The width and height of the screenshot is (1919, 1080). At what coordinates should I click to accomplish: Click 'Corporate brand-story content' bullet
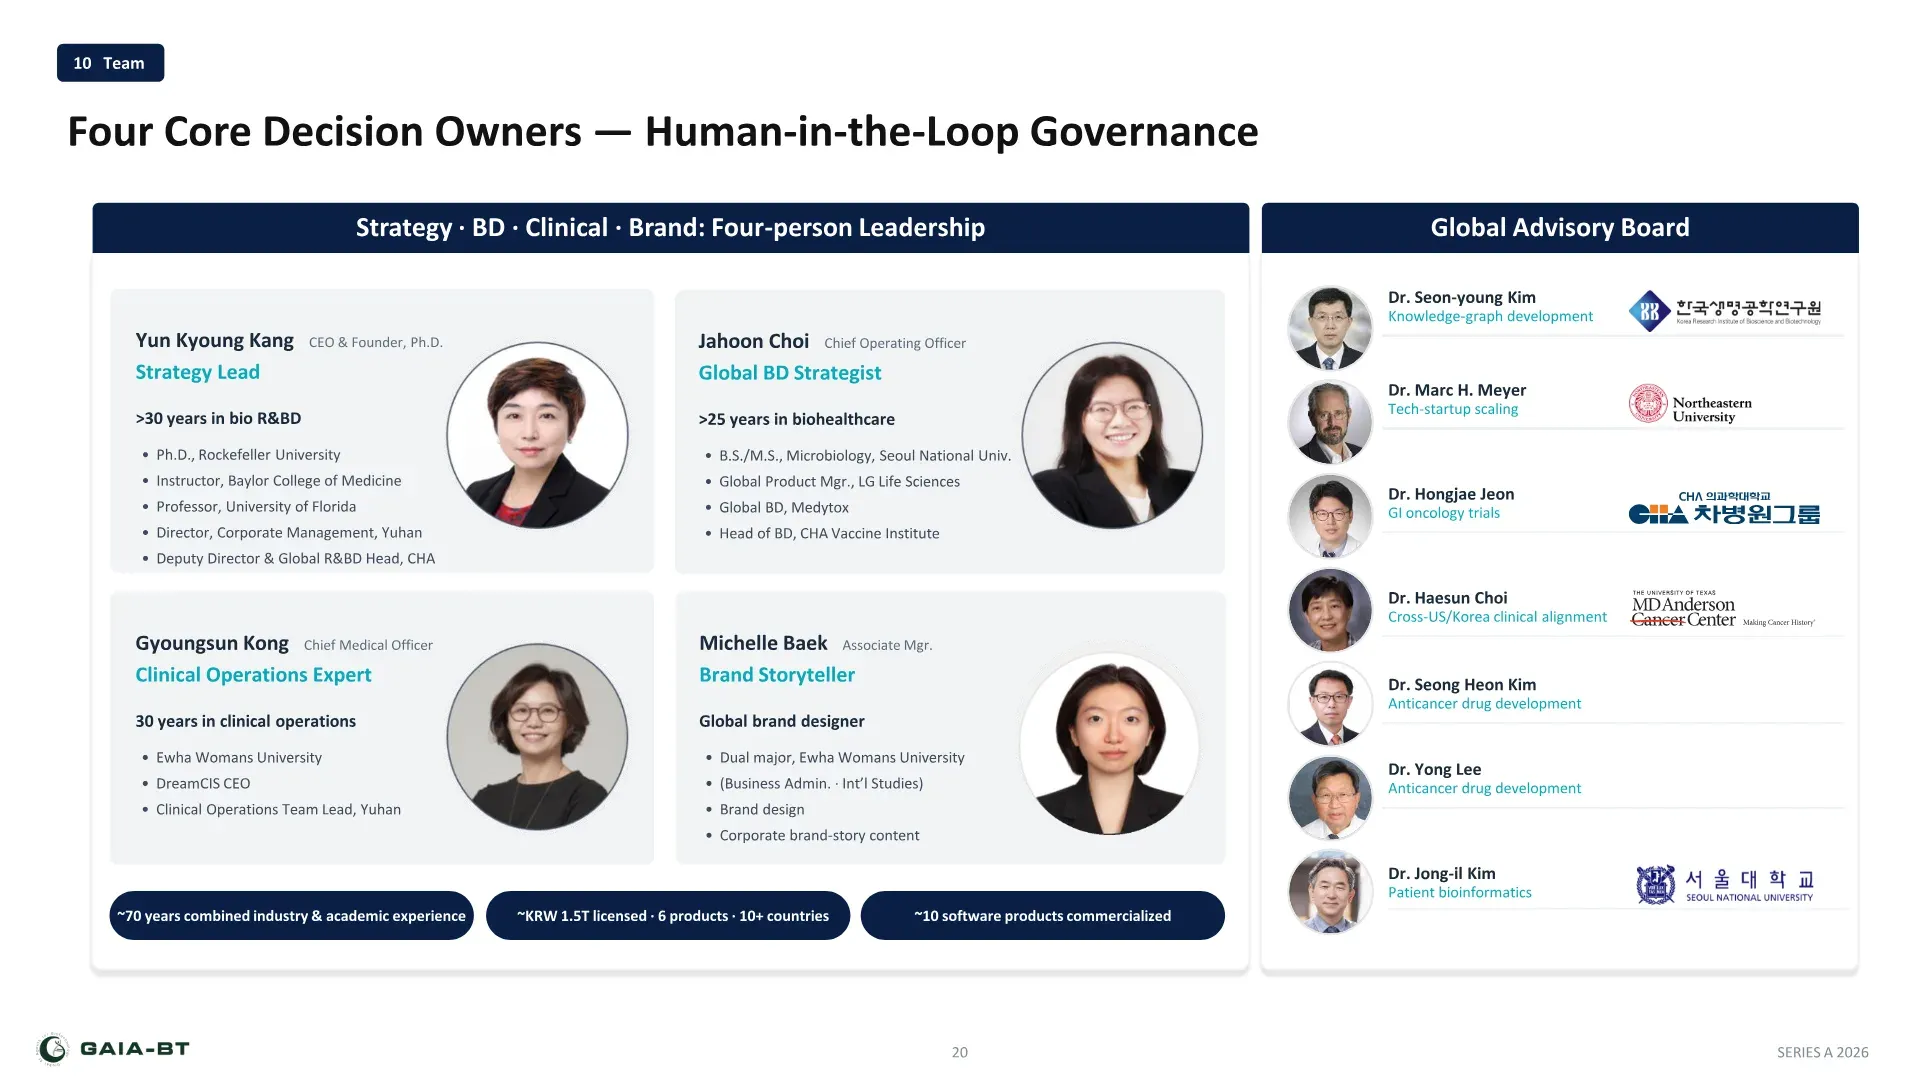[x=819, y=836]
